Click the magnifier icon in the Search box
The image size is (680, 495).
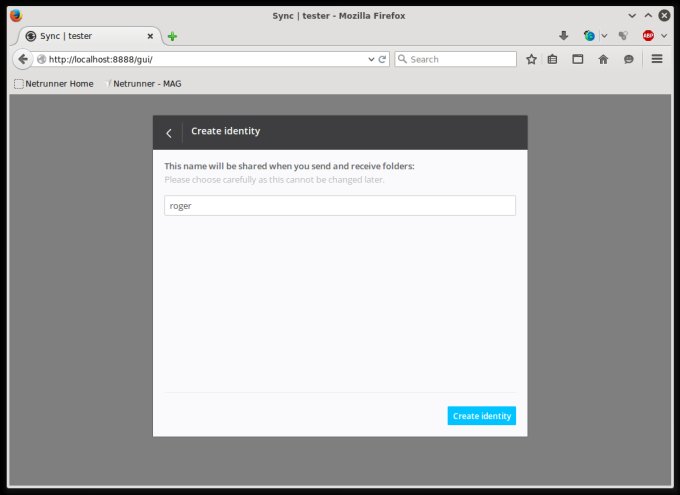click(x=402, y=59)
